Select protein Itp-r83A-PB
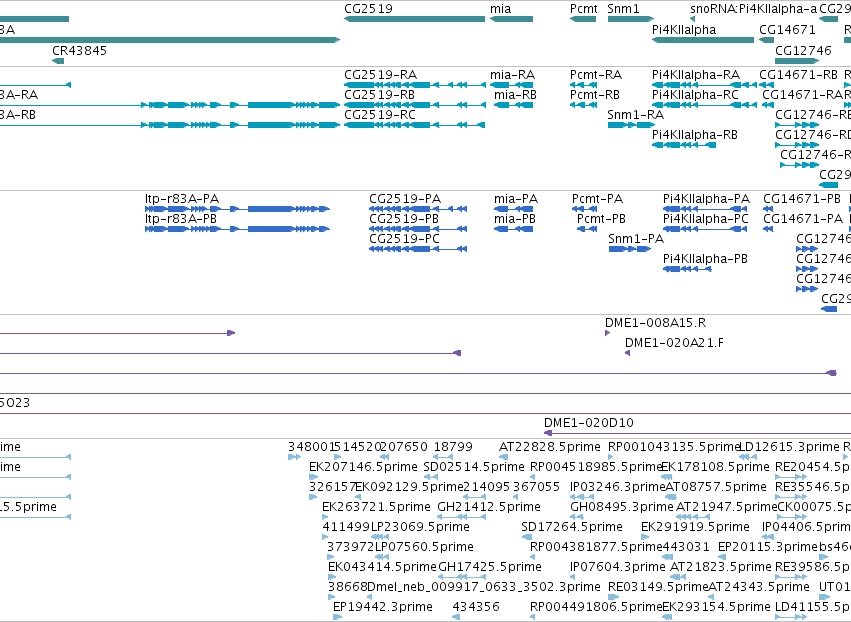This screenshot has height=622, width=851. pyautogui.click(x=181, y=219)
